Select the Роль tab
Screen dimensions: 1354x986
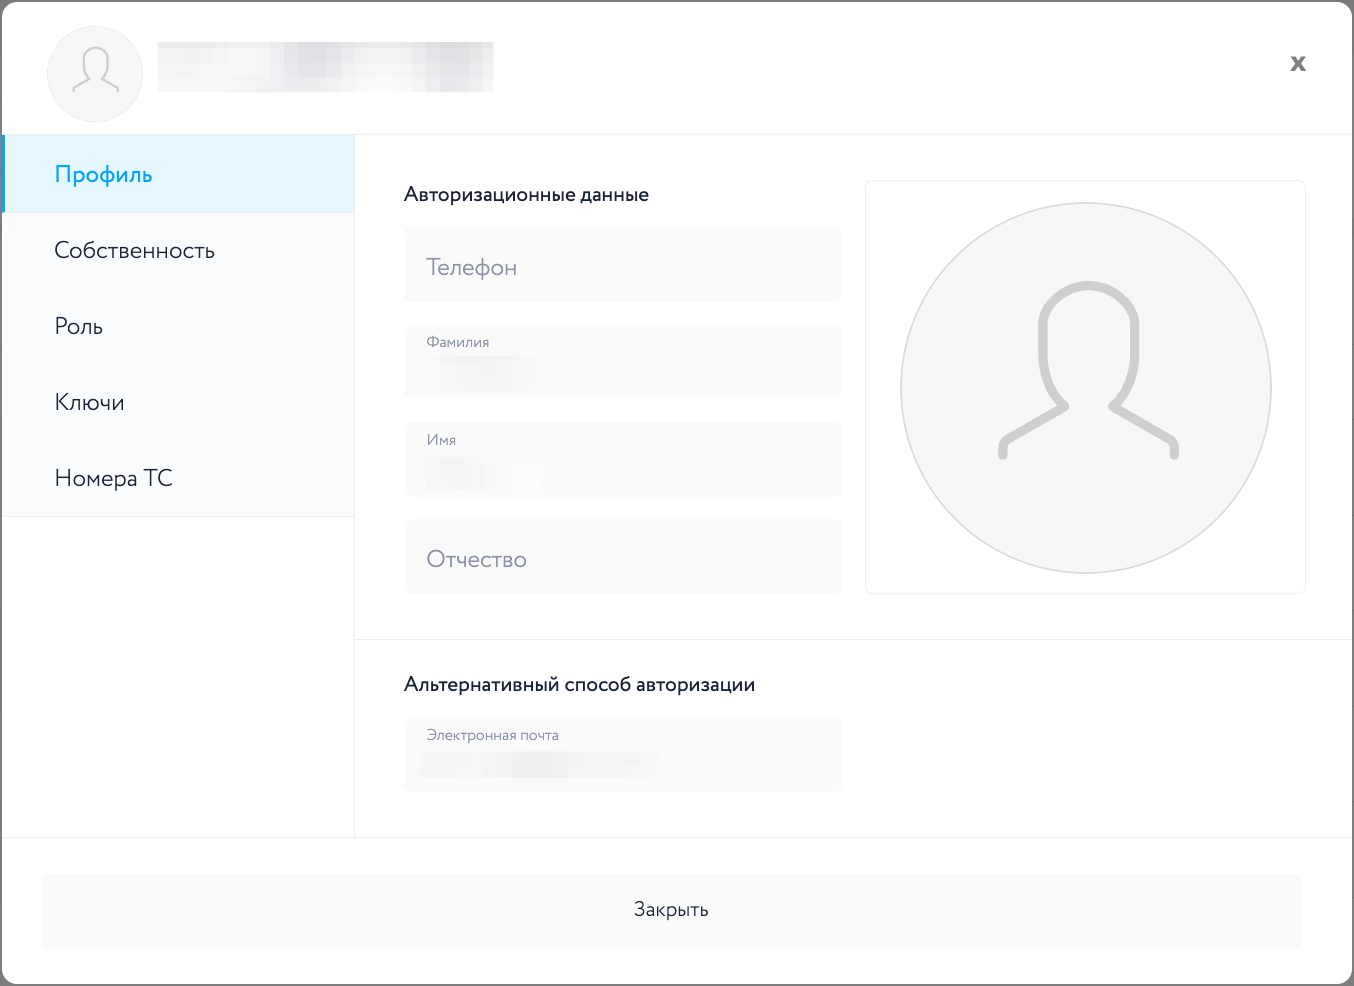[79, 327]
